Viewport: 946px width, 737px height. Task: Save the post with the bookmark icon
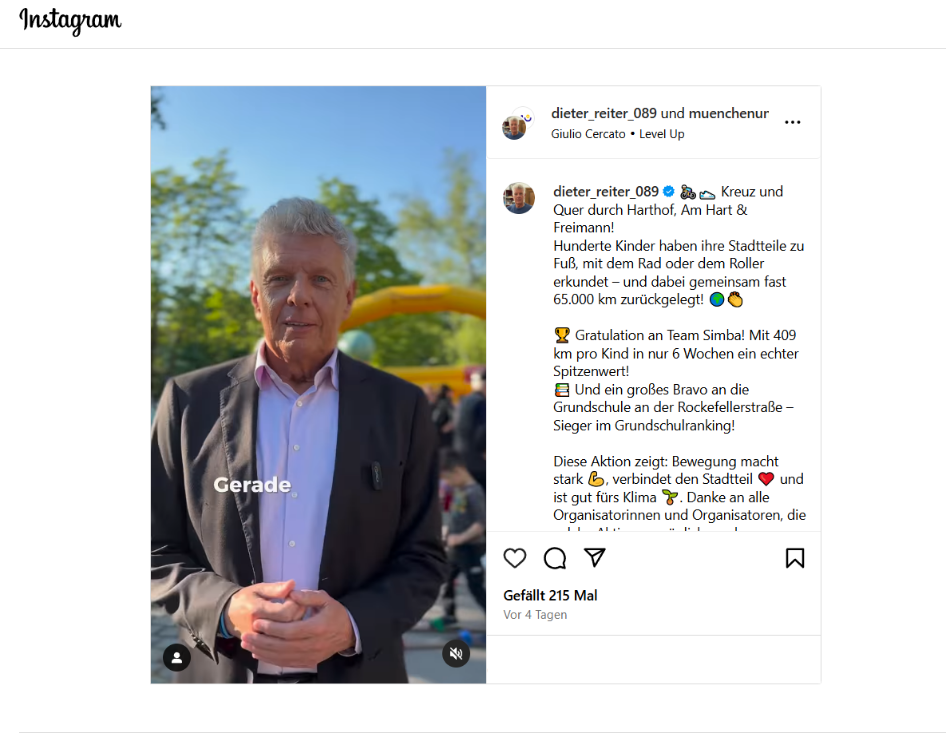(x=795, y=558)
